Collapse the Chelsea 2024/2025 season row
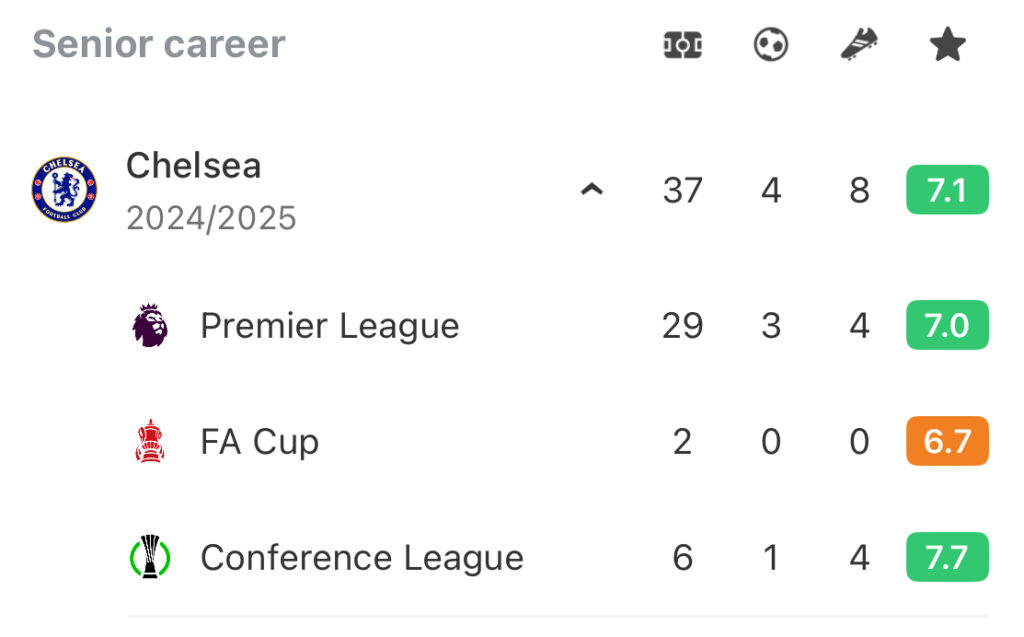 [x=592, y=189]
